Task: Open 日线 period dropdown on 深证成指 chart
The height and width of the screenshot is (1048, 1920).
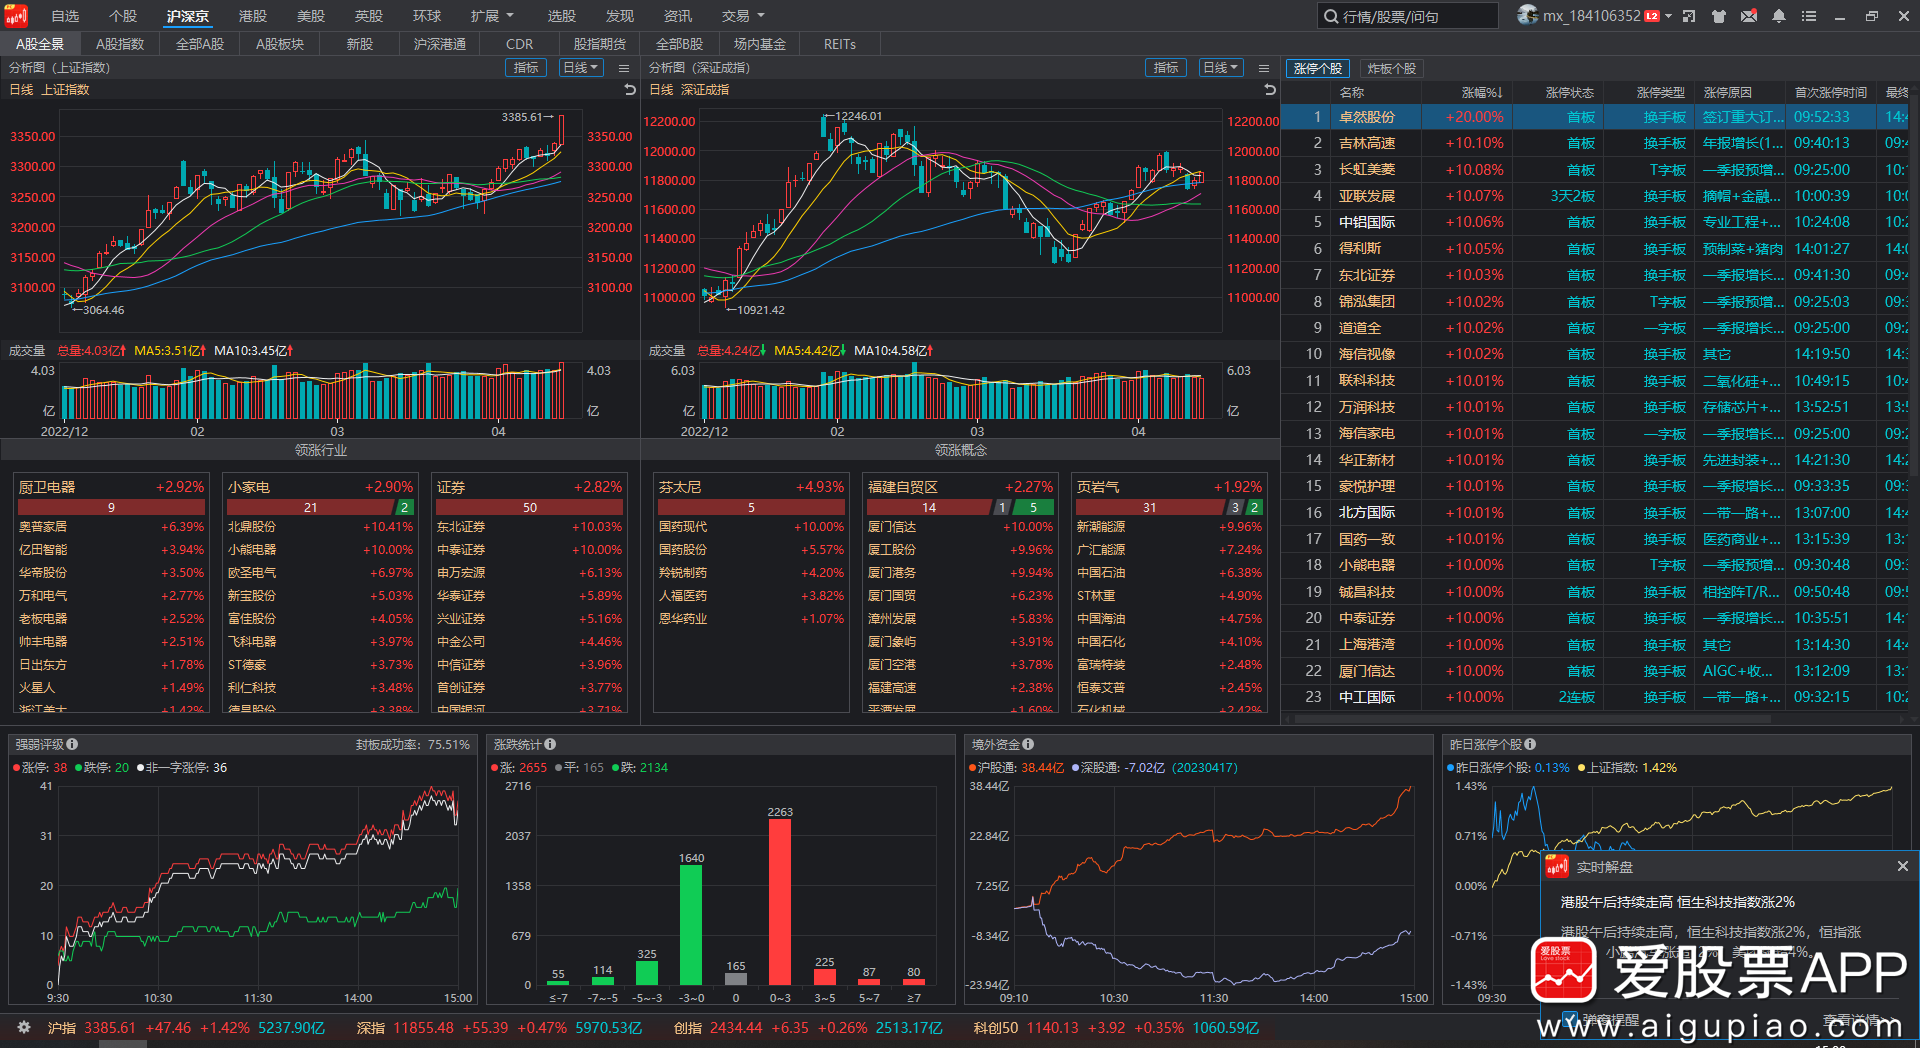Action: coord(1221,68)
